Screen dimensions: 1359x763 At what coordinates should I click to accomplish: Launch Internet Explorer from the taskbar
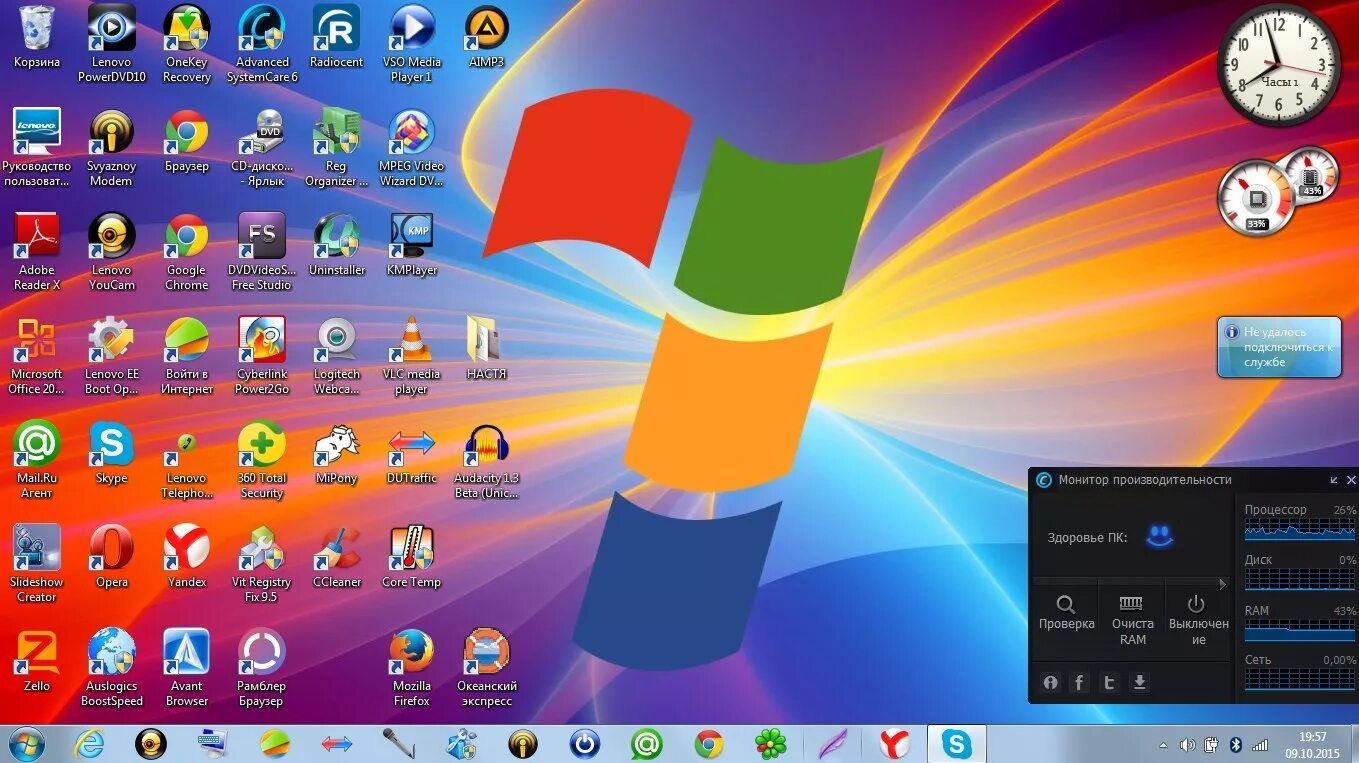click(88, 744)
